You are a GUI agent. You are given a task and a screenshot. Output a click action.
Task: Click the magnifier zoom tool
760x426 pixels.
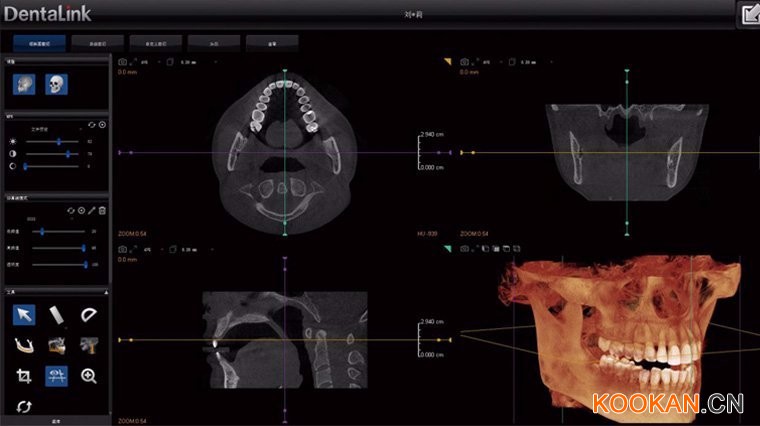89,376
